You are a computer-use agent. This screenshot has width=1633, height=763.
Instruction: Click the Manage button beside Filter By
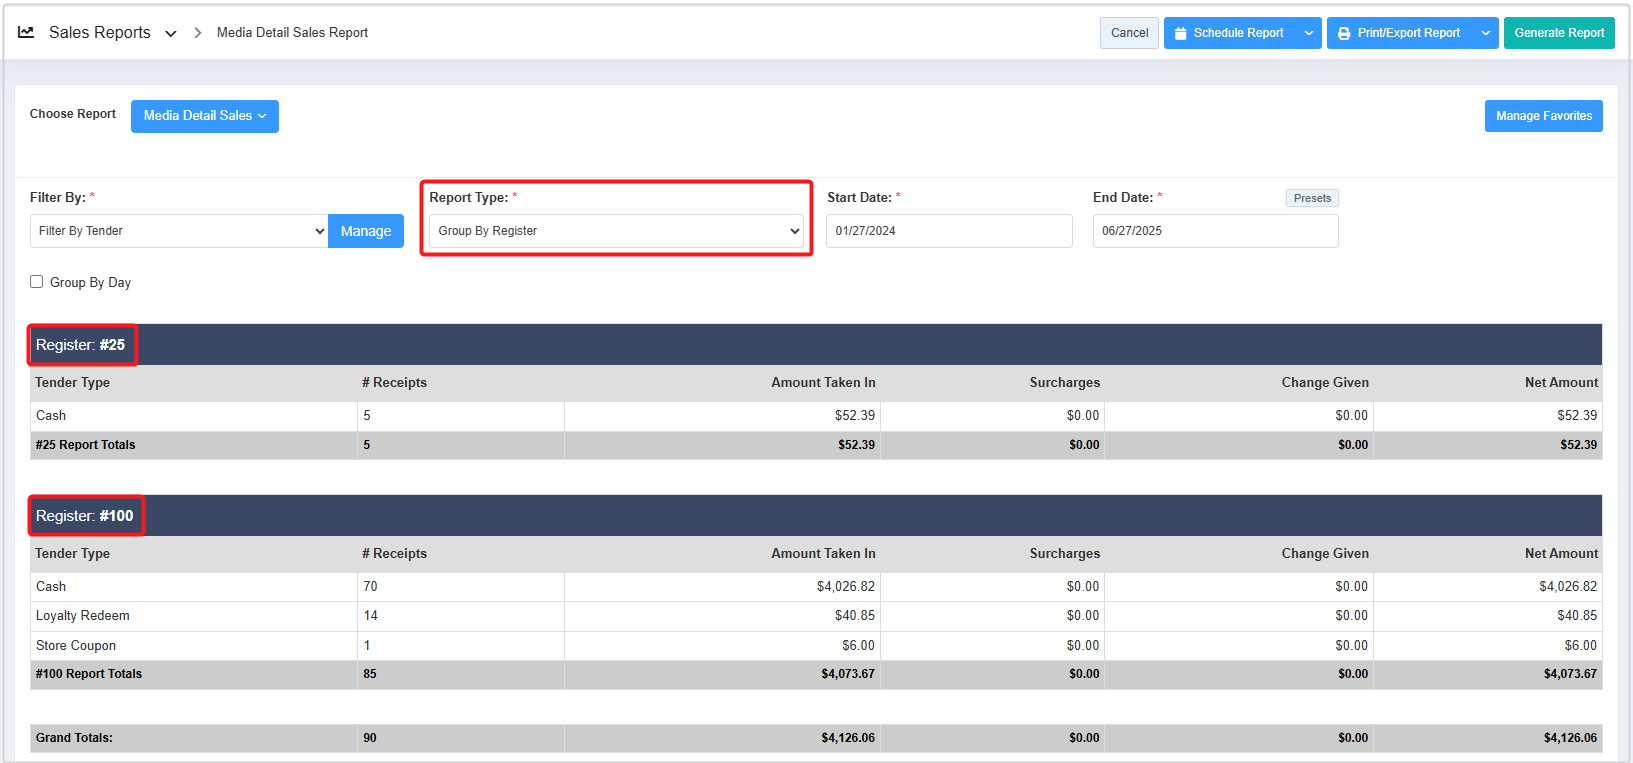[x=366, y=231]
